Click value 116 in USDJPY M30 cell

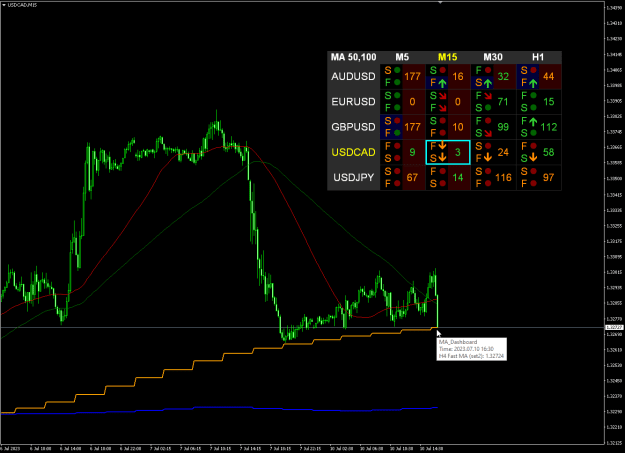[x=503, y=177]
